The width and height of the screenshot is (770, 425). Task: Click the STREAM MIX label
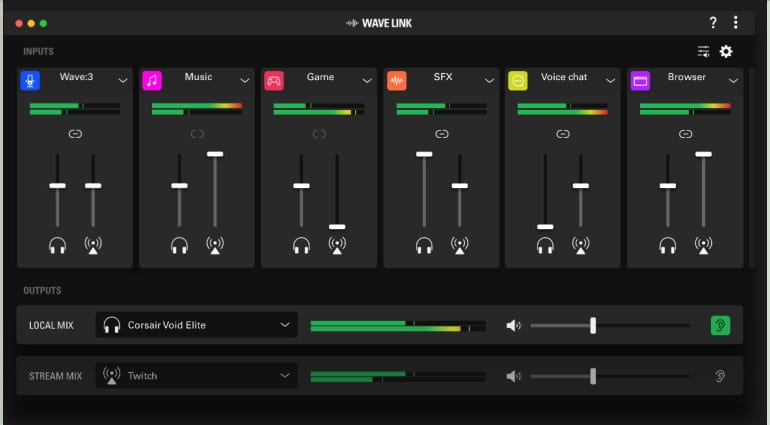[55, 376]
